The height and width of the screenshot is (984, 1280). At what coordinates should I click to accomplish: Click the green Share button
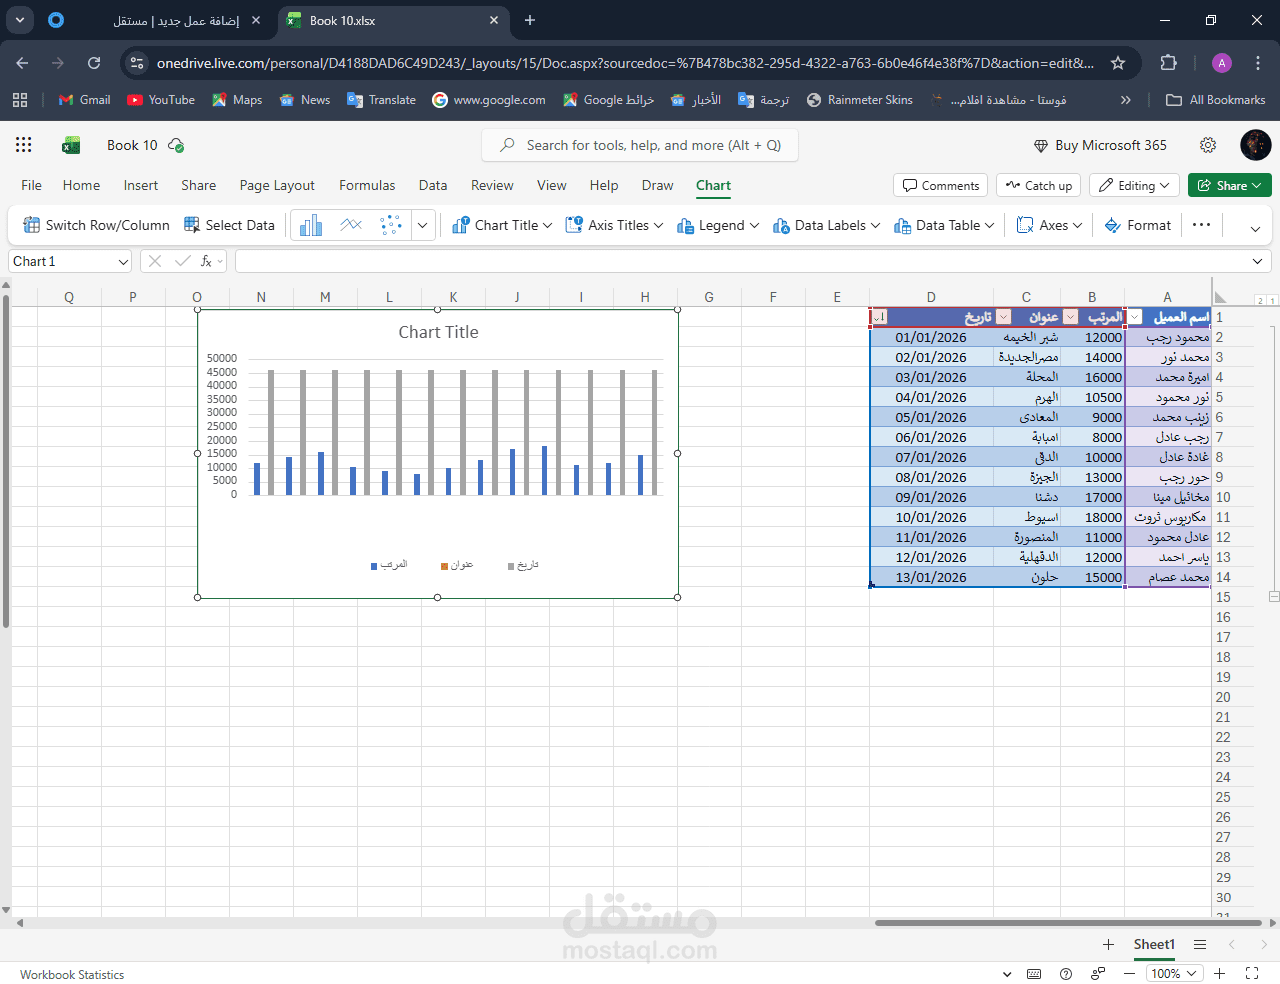click(1230, 185)
